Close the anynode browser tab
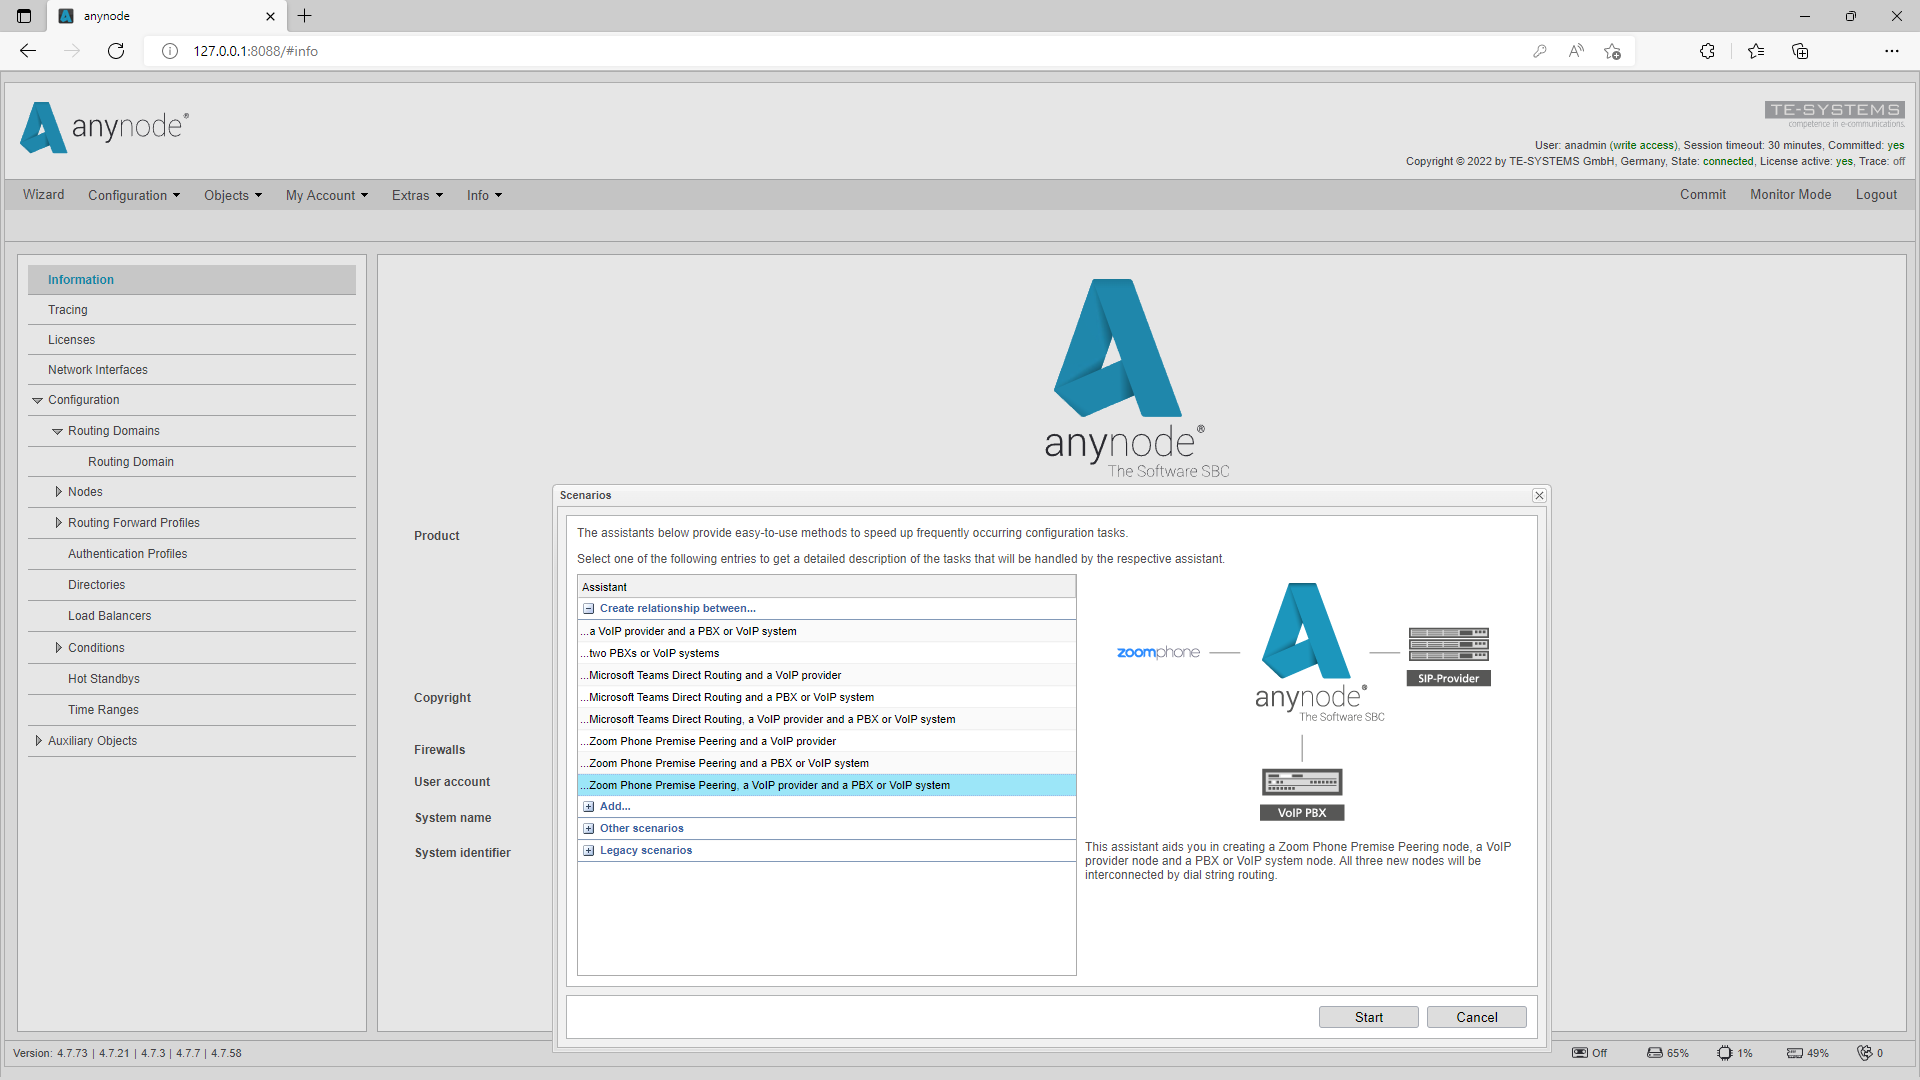The image size is (1920, 1080). coord(270,16)
